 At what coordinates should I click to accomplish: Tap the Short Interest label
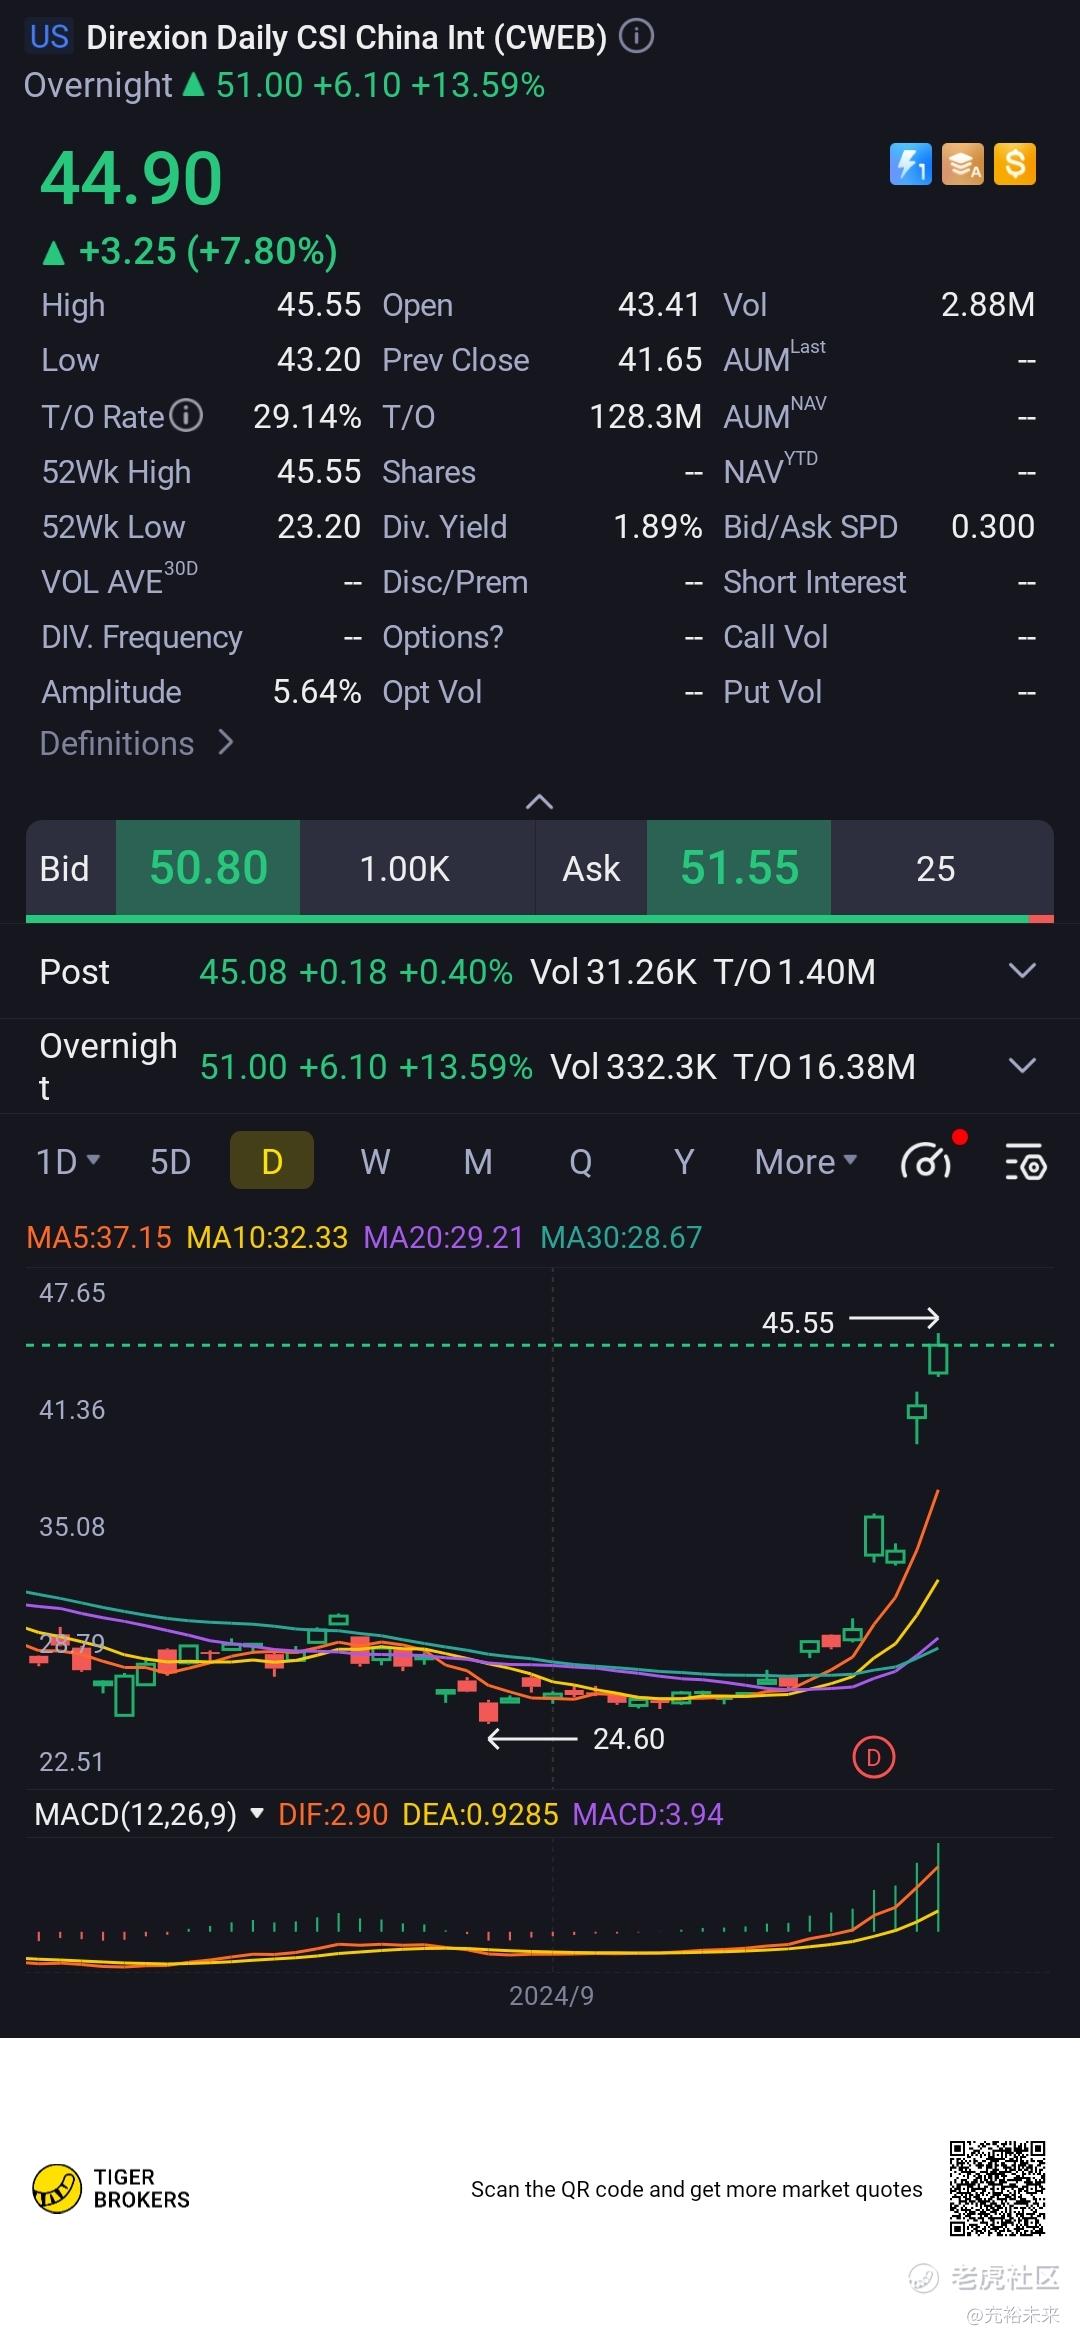click(814, 581)
